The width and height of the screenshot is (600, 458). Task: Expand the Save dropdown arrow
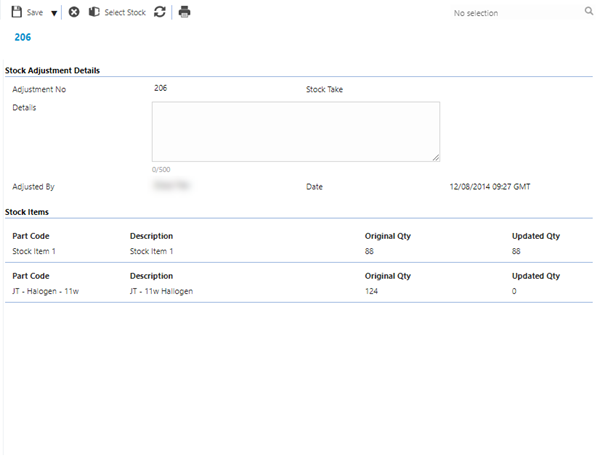coord(54,13)
